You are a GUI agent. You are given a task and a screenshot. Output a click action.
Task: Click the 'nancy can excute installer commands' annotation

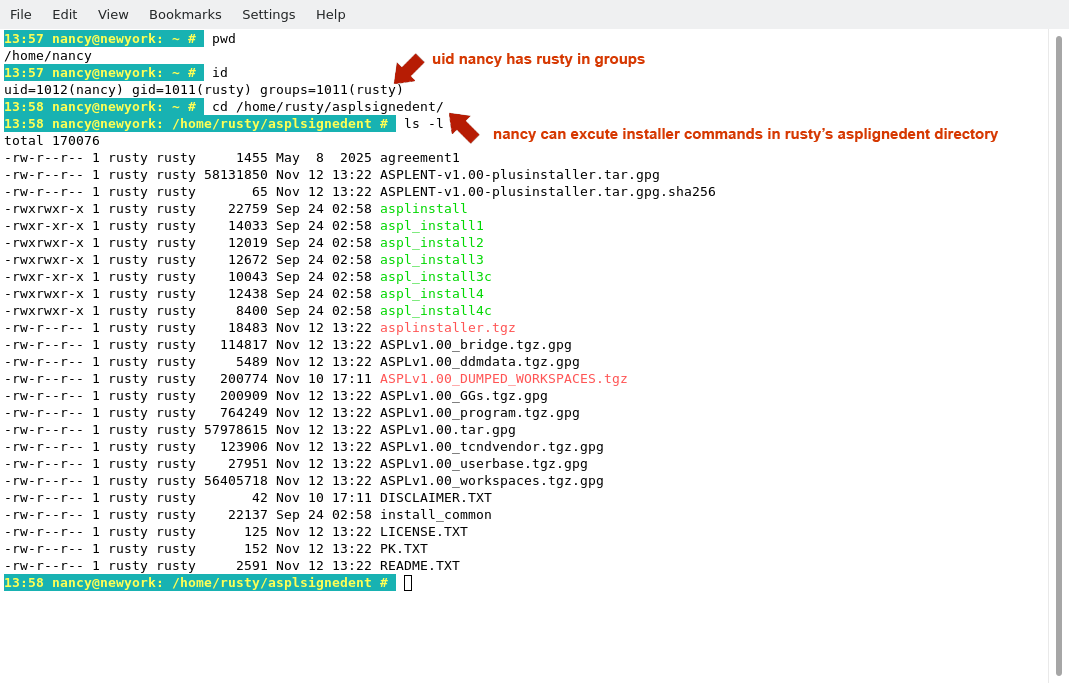click(745, 134)
